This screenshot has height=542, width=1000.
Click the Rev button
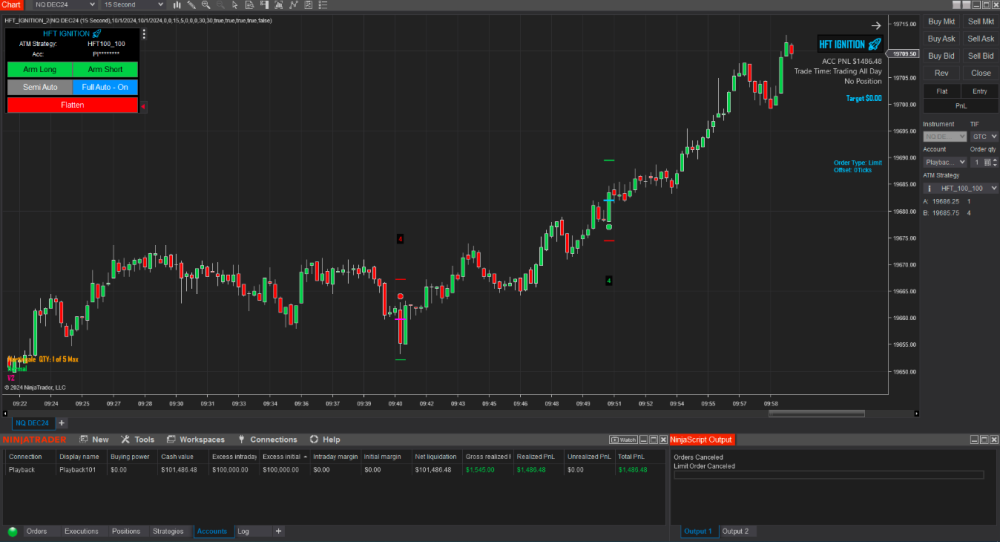click(x=941, y=73)
